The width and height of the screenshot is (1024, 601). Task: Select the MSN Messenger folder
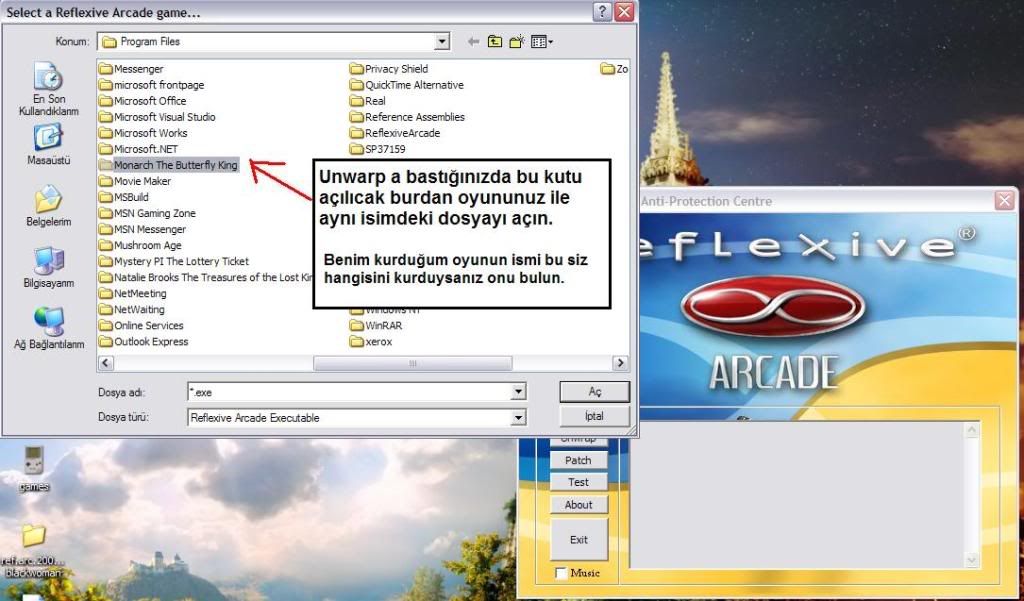click(x=142, y=229)
